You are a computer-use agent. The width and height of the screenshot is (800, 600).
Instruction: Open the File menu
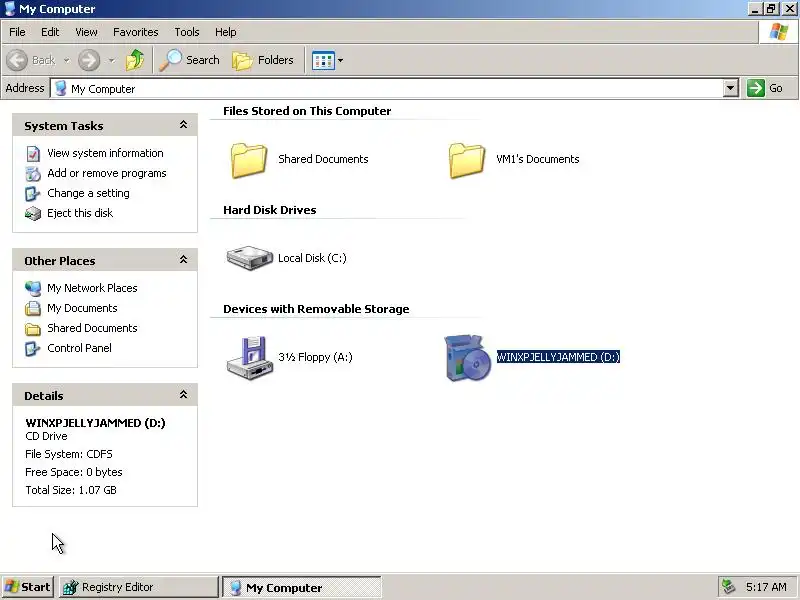tap(17, 32)
